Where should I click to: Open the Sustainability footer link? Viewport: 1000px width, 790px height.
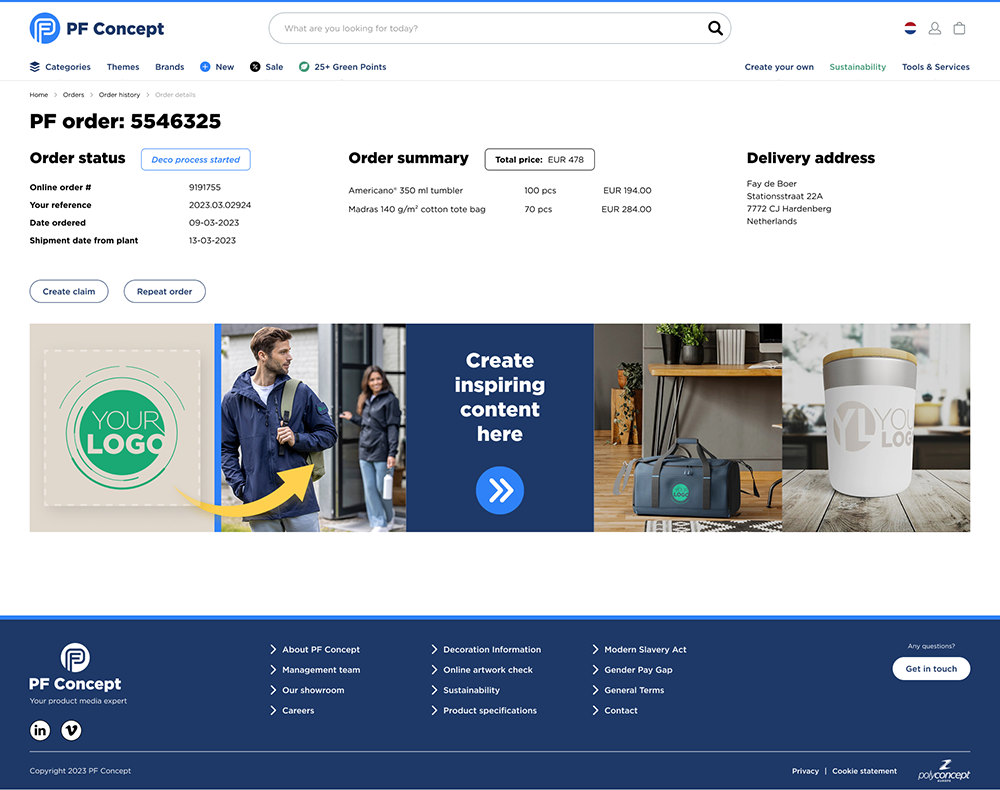[471, 690]
